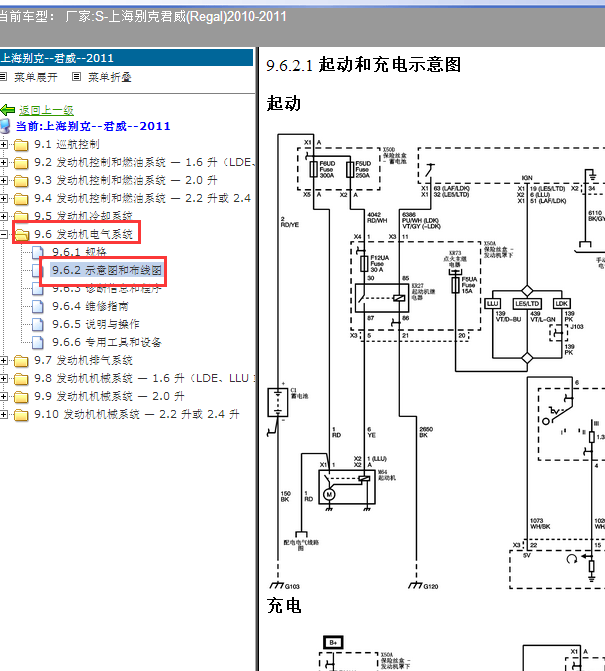Click the B+ box in charging diagram

tap(333, 642)
